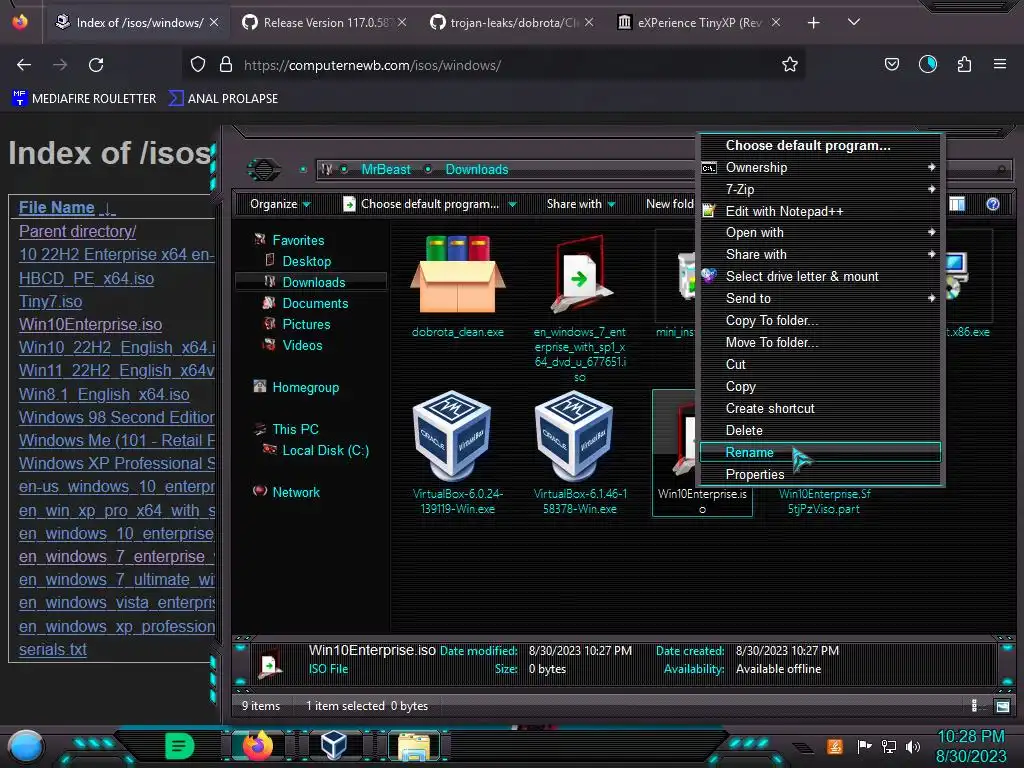This screenshot has height=768, width=1024.
Task: Expand the 7-Zip submenu
Action: pyautogui.click(x=820, y=189)
